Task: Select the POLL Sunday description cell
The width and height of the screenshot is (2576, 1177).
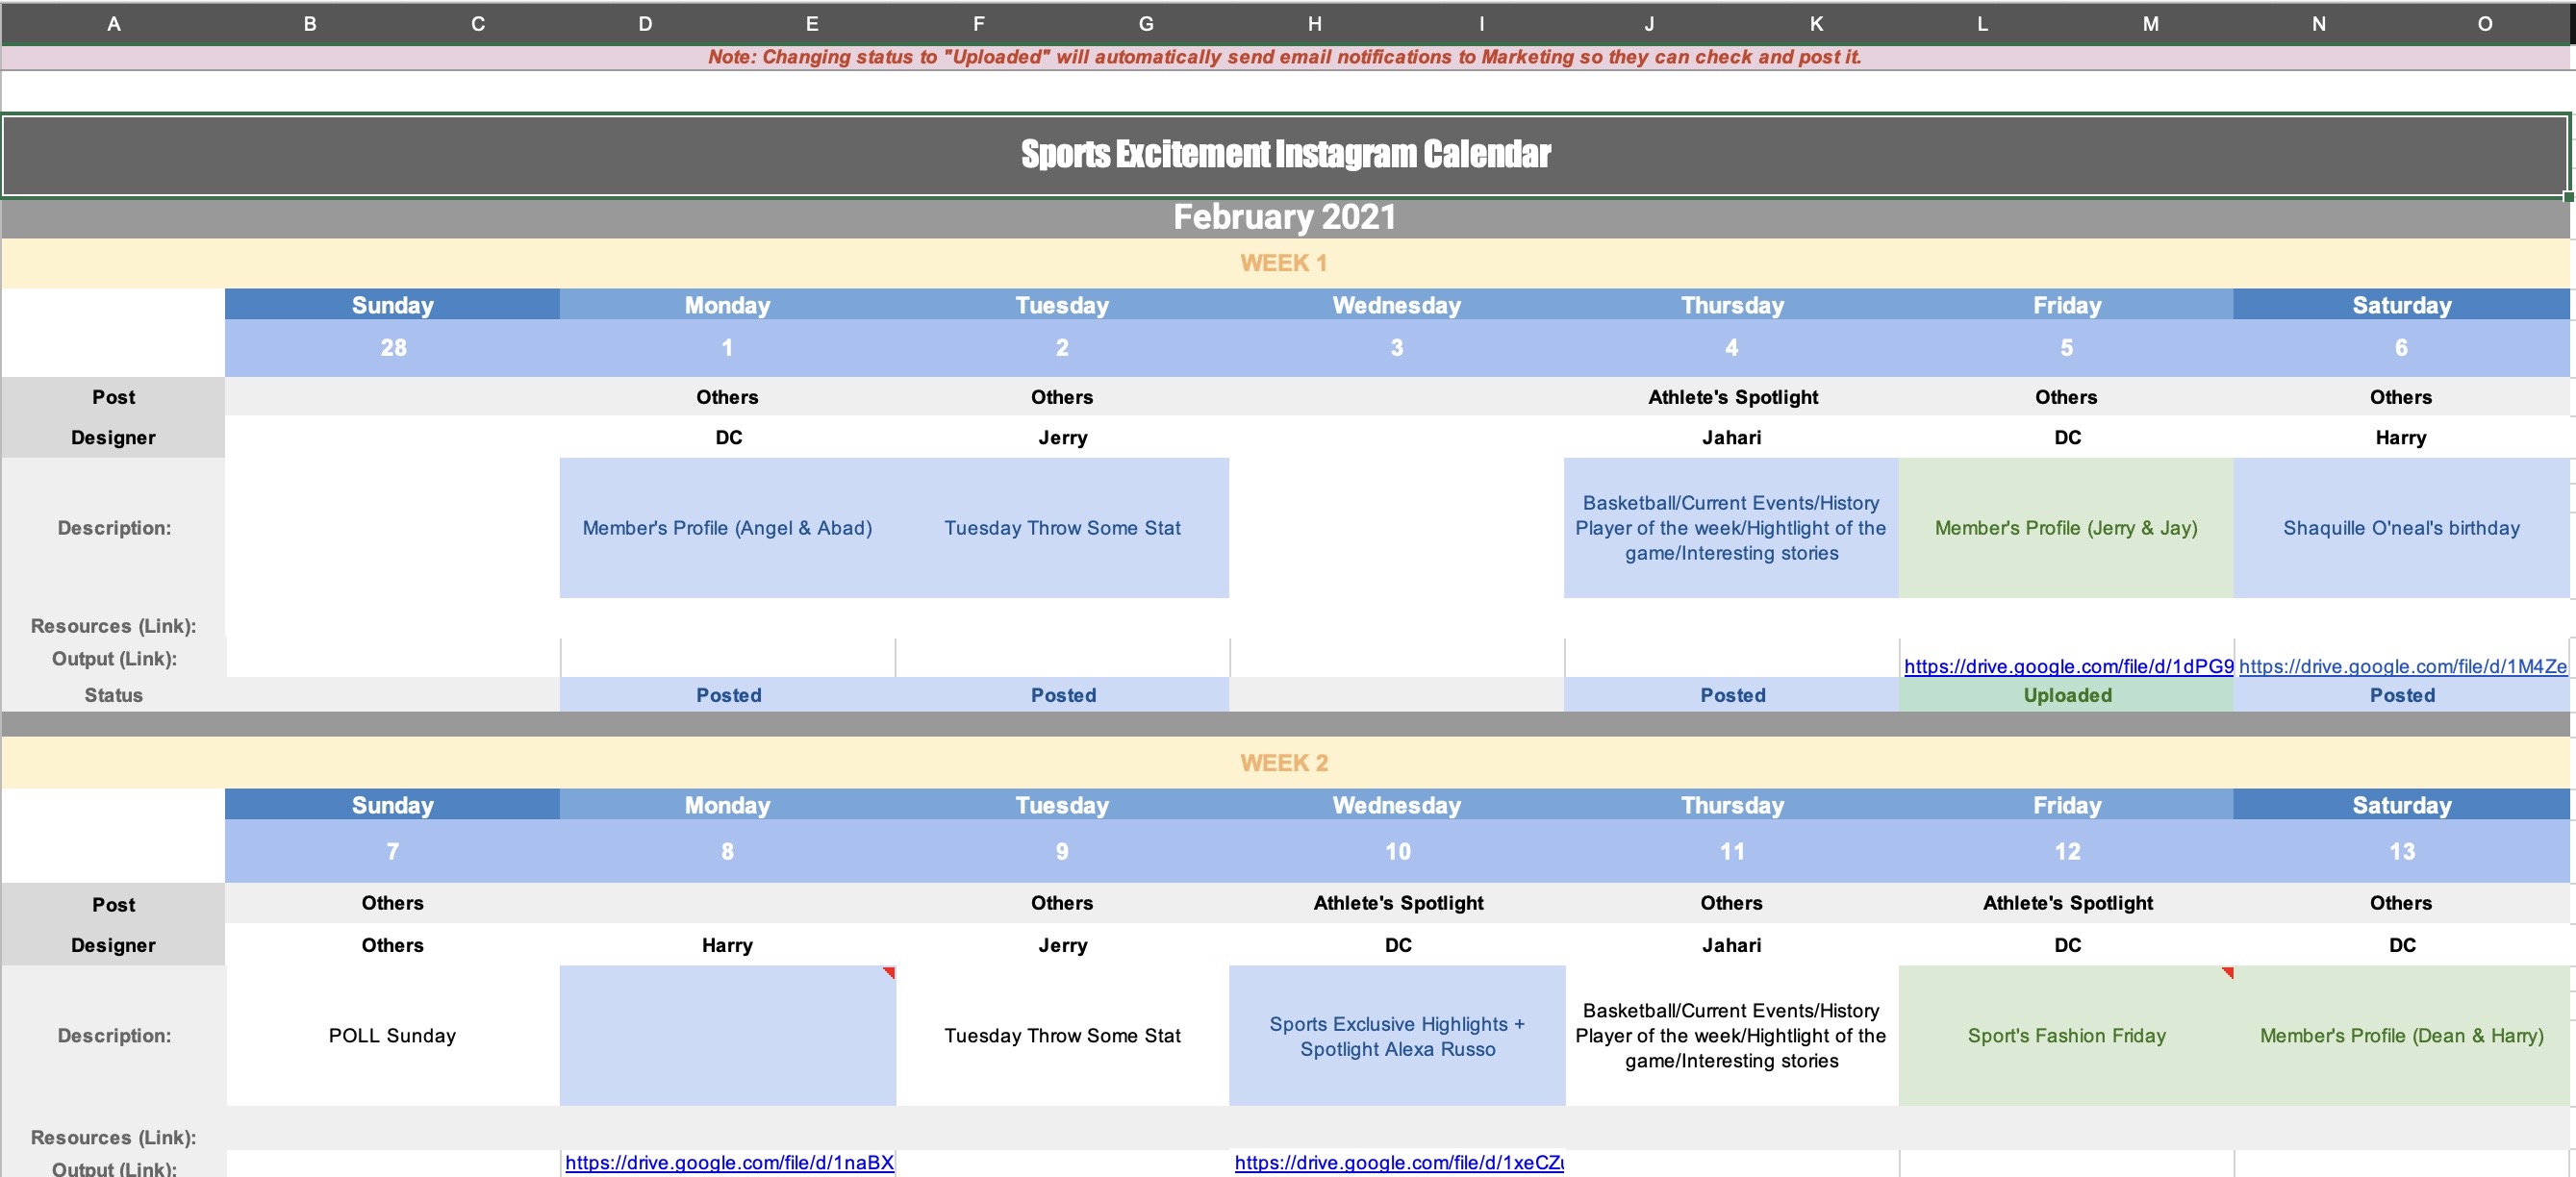Action: click(x=392, y=1036)
